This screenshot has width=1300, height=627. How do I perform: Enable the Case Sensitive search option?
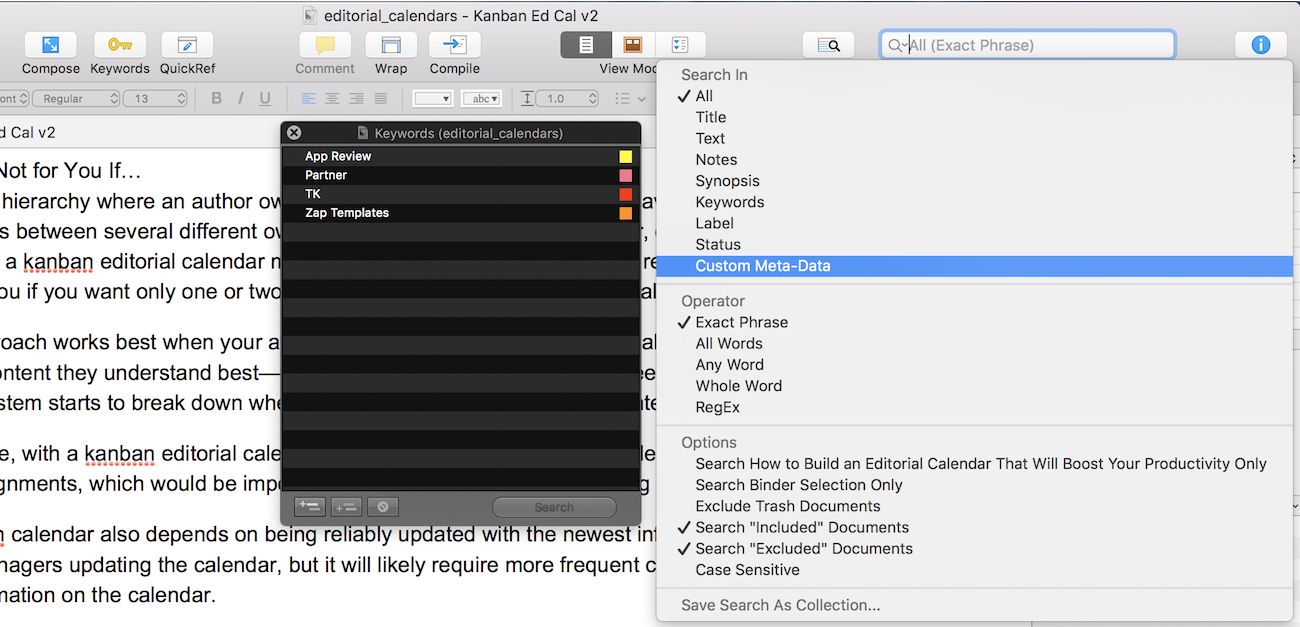pyautogui.click(x=747, y=570)
